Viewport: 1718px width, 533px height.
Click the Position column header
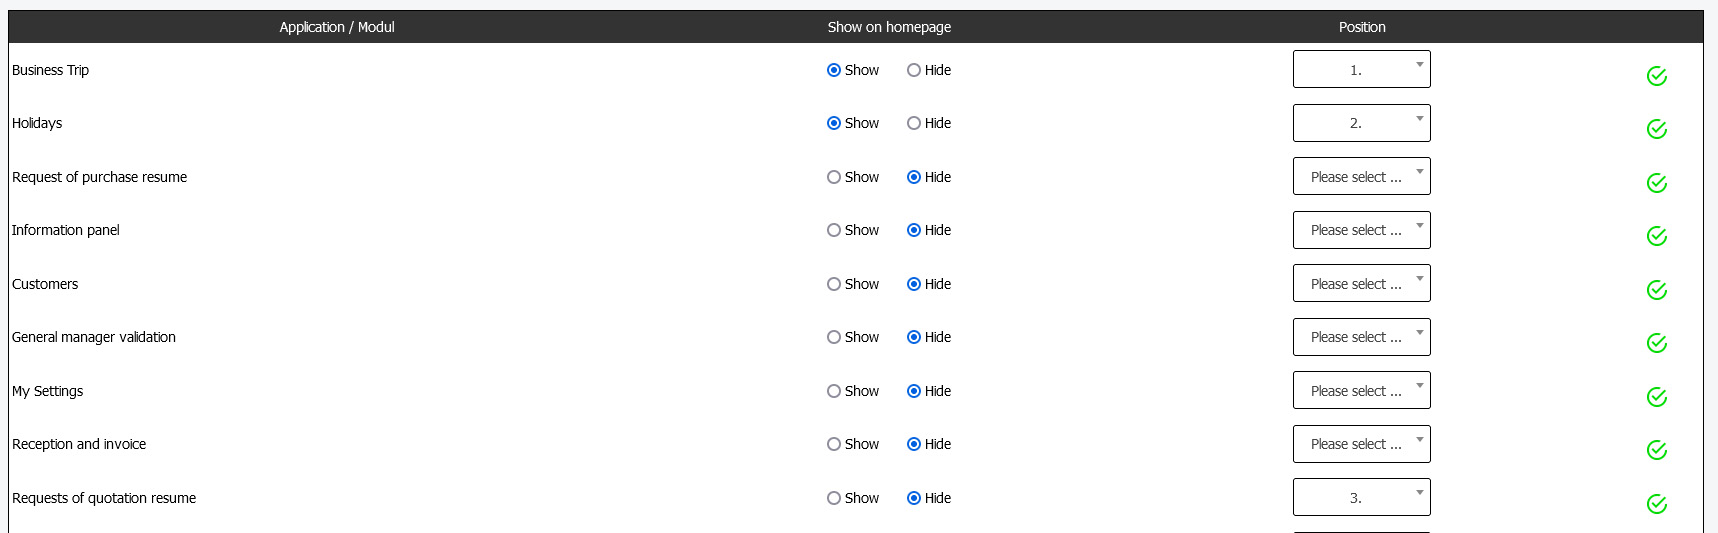1362,27
